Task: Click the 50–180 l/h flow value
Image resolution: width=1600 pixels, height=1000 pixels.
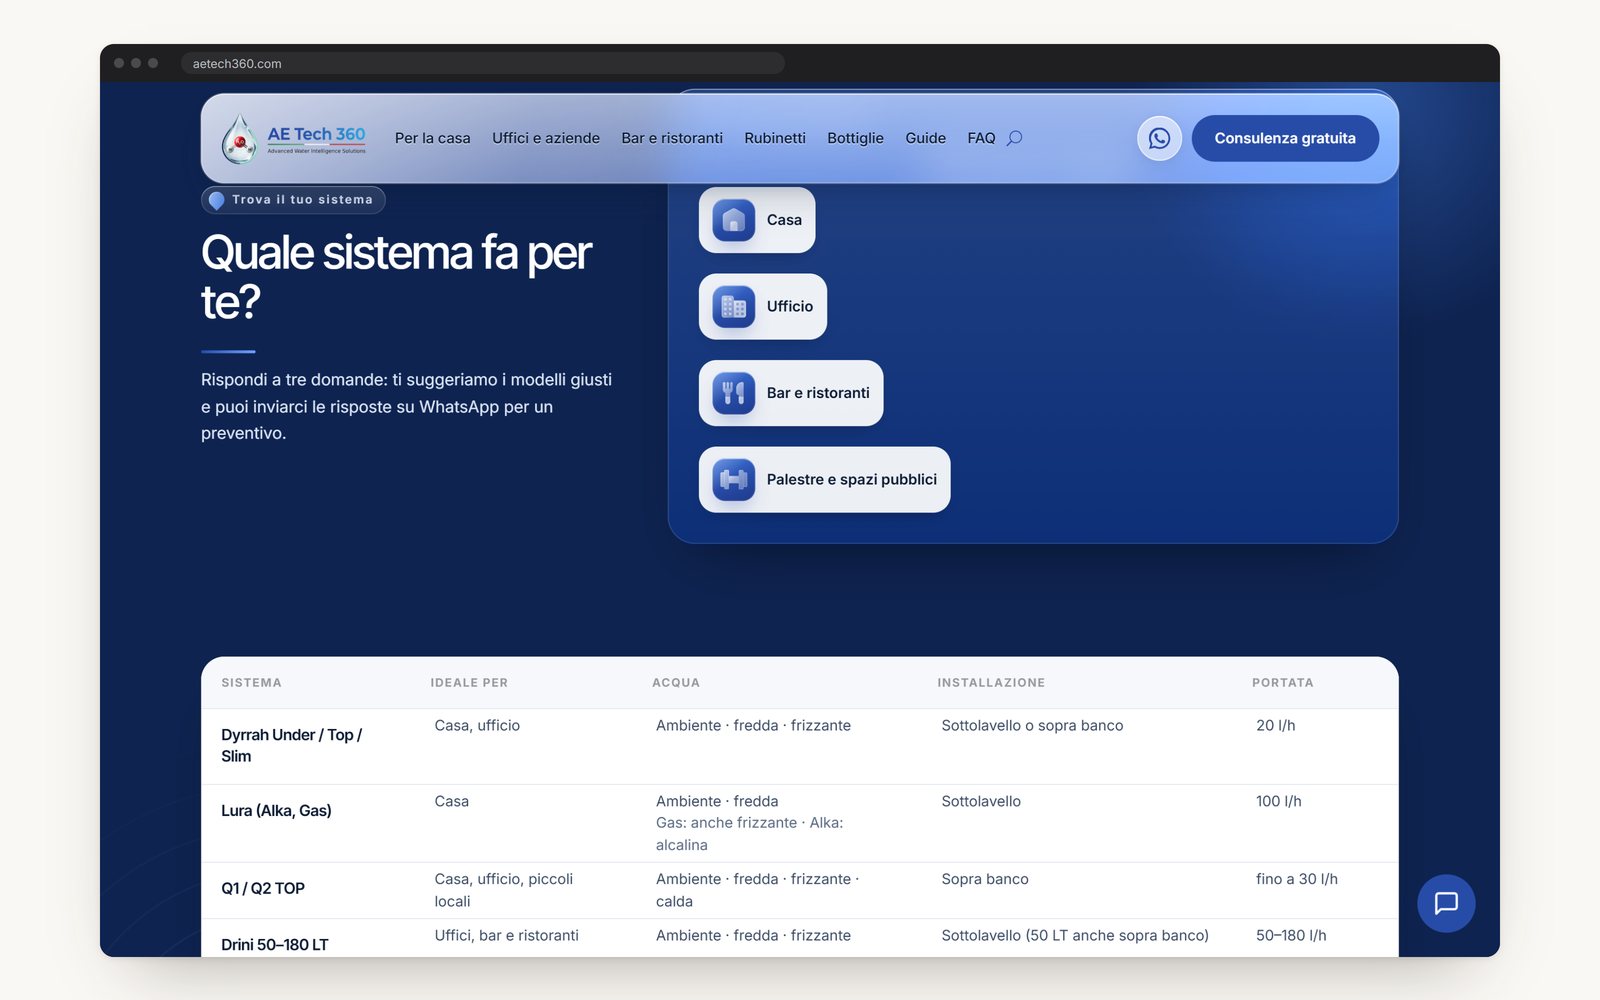Action: (1291, 935)
